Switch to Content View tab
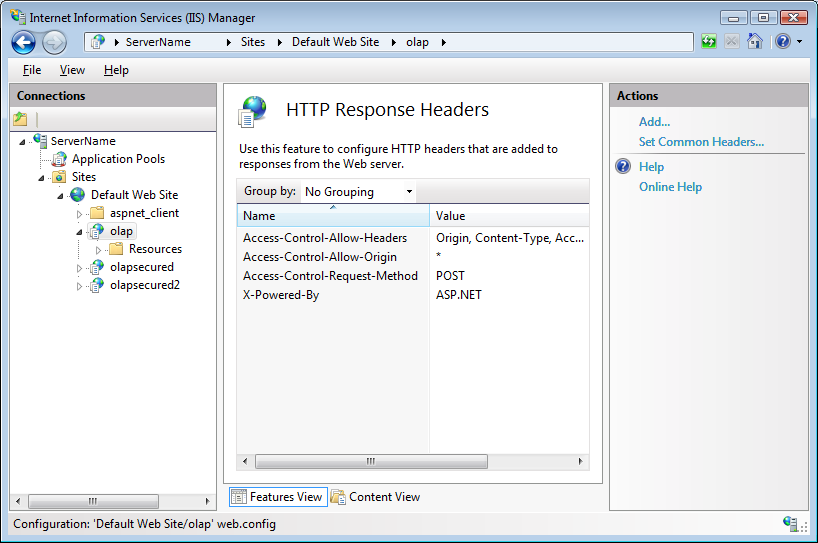The height and width of the screenshot is (543, 818). [384, 497]
